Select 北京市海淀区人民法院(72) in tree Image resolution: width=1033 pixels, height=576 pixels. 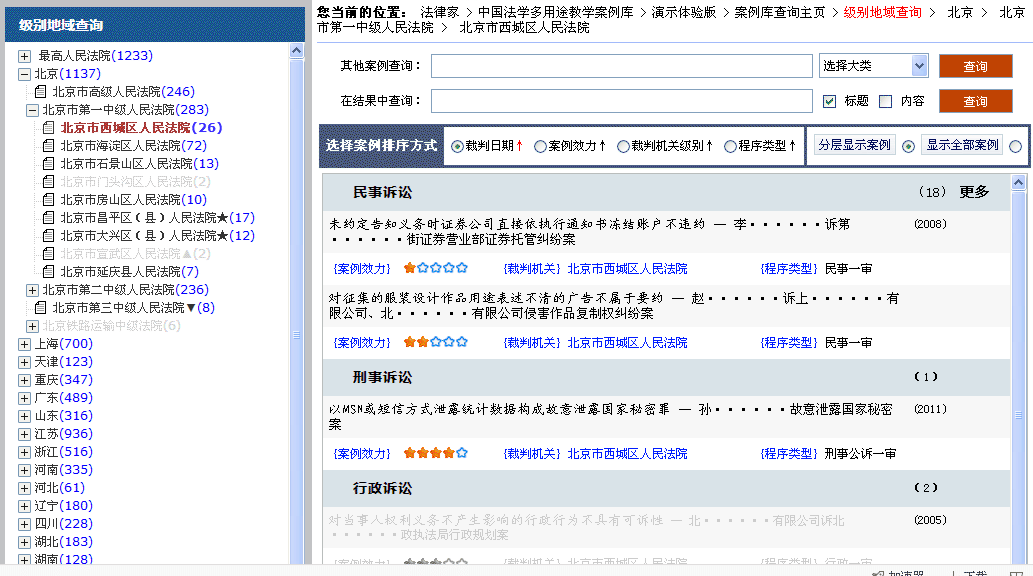tap(134, 146)
